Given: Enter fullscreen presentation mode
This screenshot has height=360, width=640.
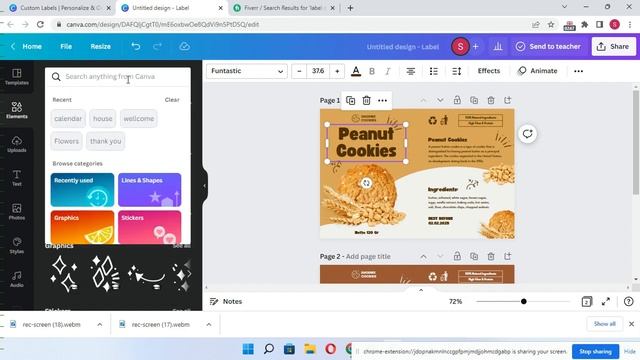Looking at the screenshot, I should point(606,302).
